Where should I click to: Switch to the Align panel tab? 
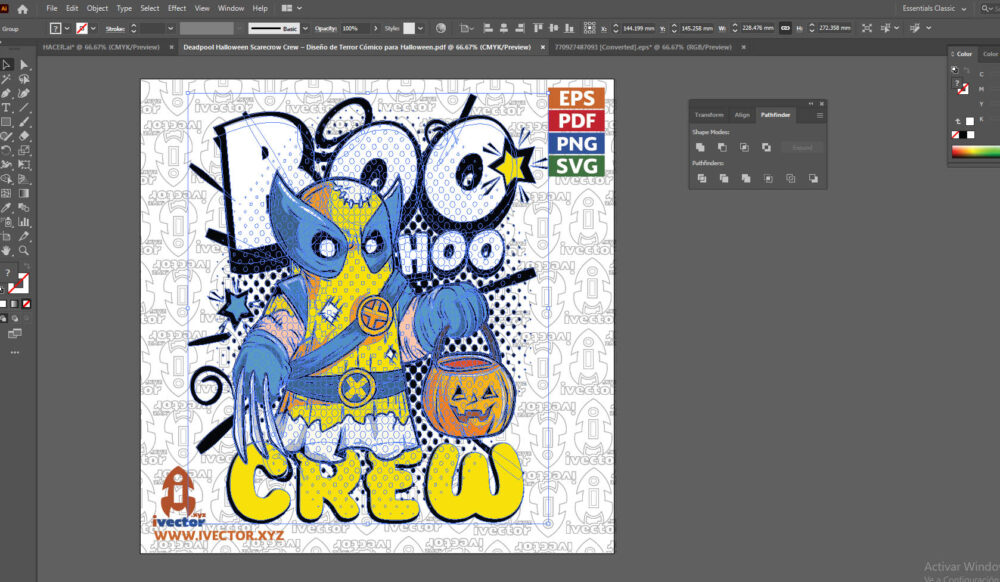click(742, 115)
